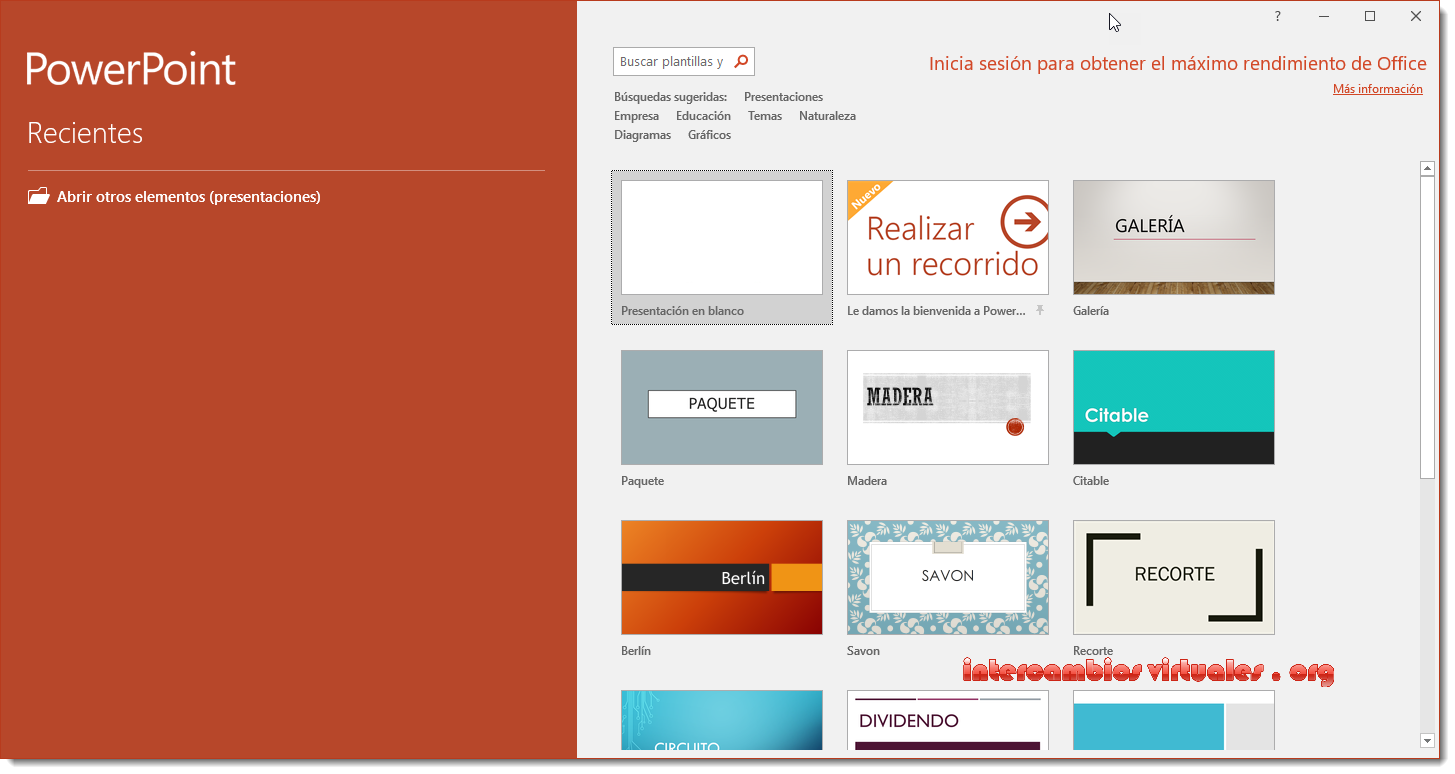The width and height of the screenshot is (1455, 774).
Task: Minimize the PowerPoint window
Action: click(1324, 16)
